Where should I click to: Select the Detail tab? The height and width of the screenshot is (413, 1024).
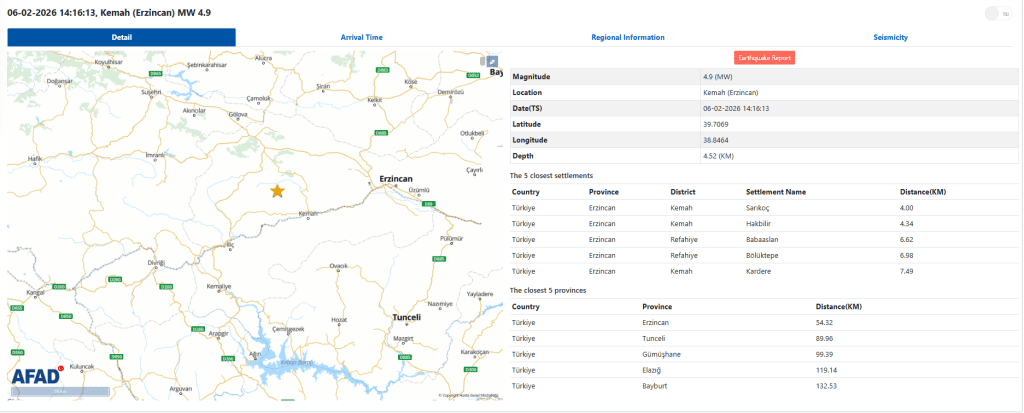121,37
